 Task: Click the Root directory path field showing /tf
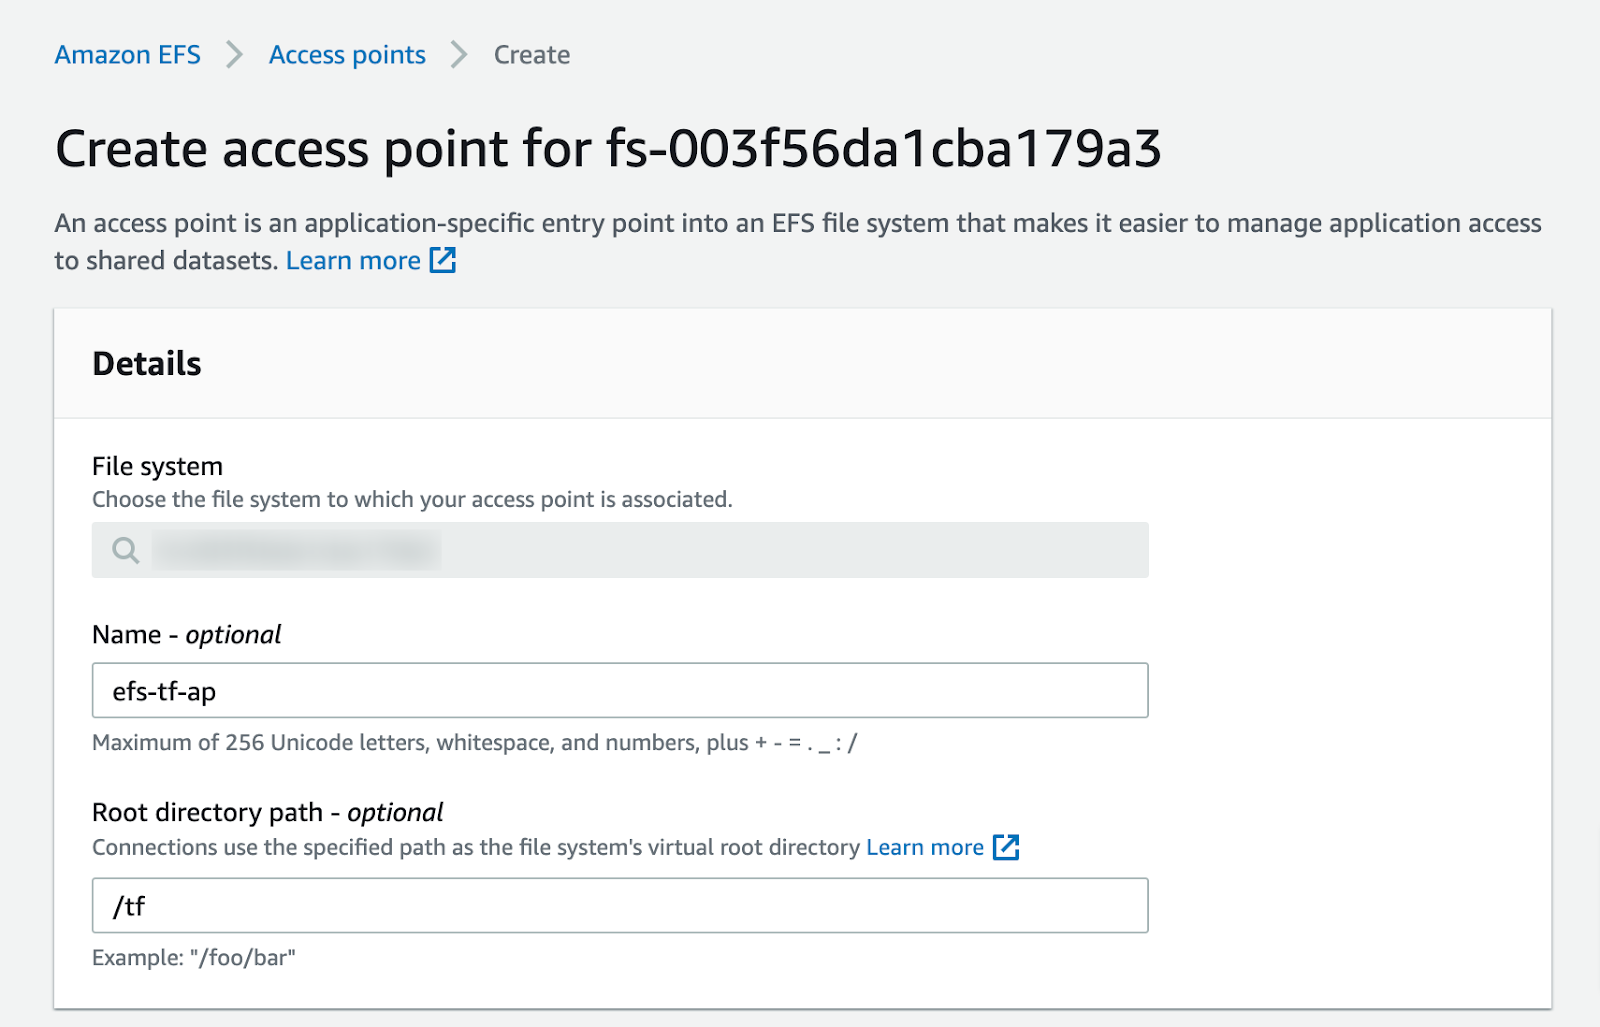click(x=619, y=905)
